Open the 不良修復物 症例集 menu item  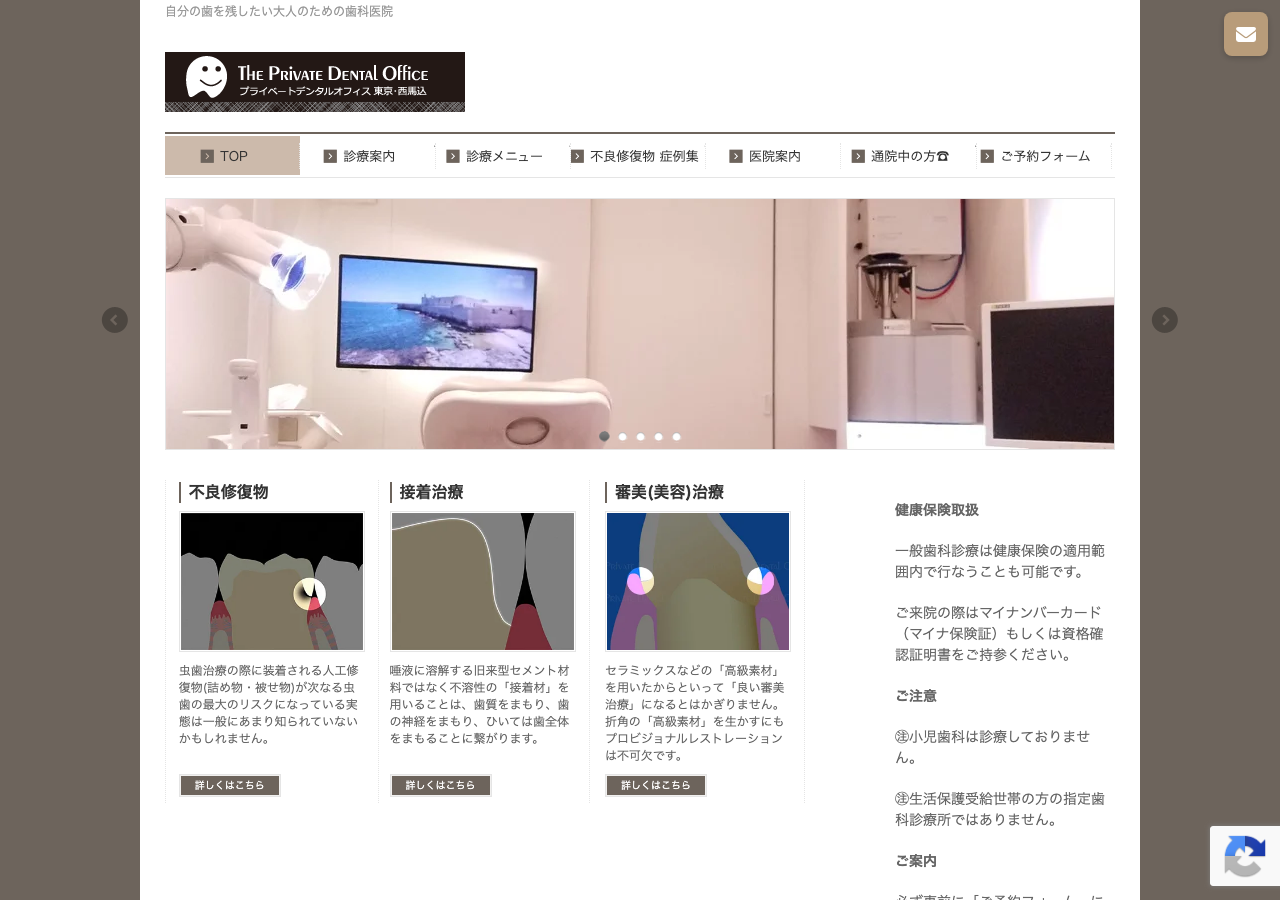point(638,156)
